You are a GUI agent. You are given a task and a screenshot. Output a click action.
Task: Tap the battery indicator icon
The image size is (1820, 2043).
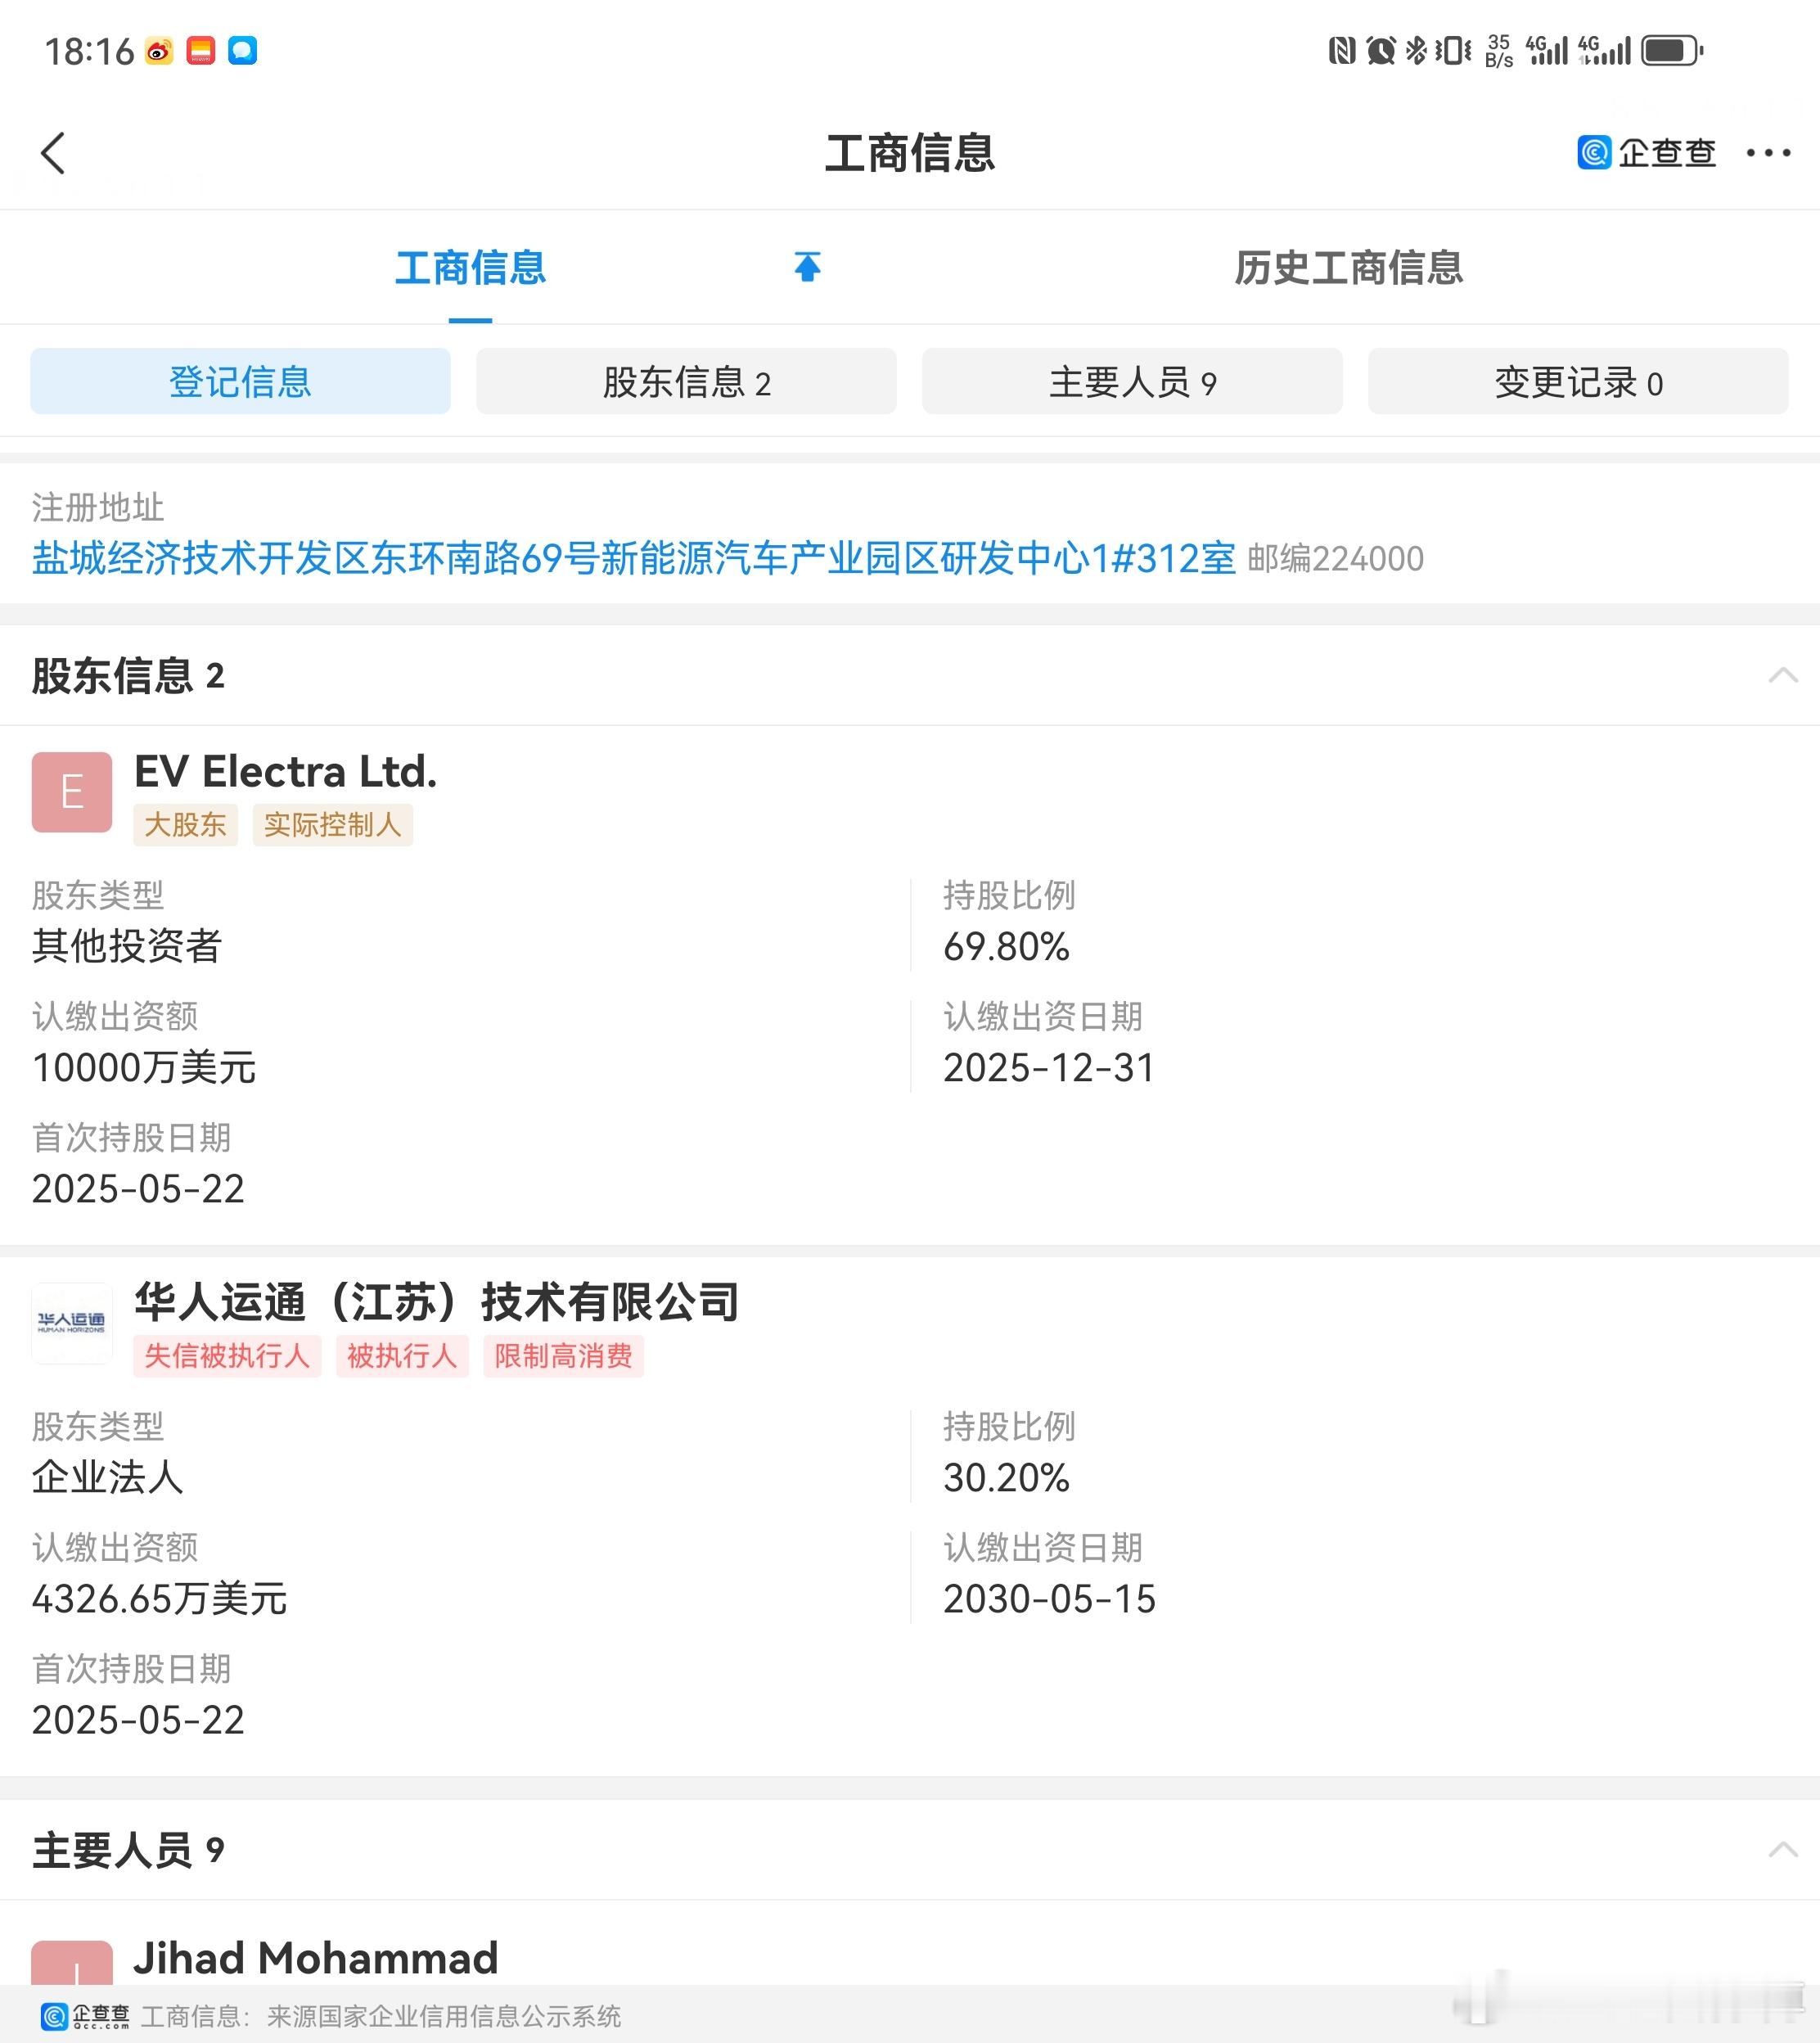coord(1672,50)
